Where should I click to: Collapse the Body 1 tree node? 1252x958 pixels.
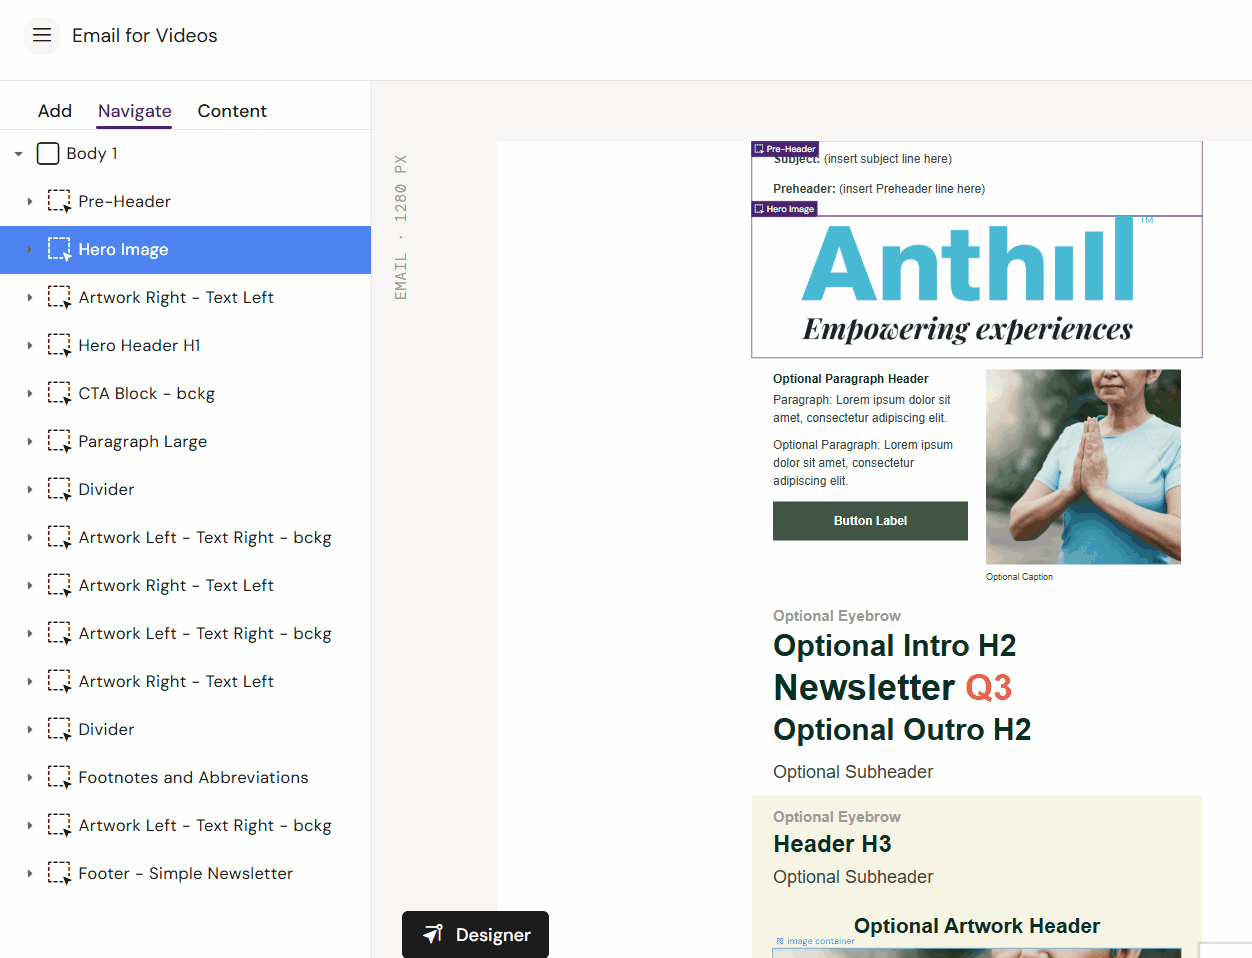[x=19, y=154]
